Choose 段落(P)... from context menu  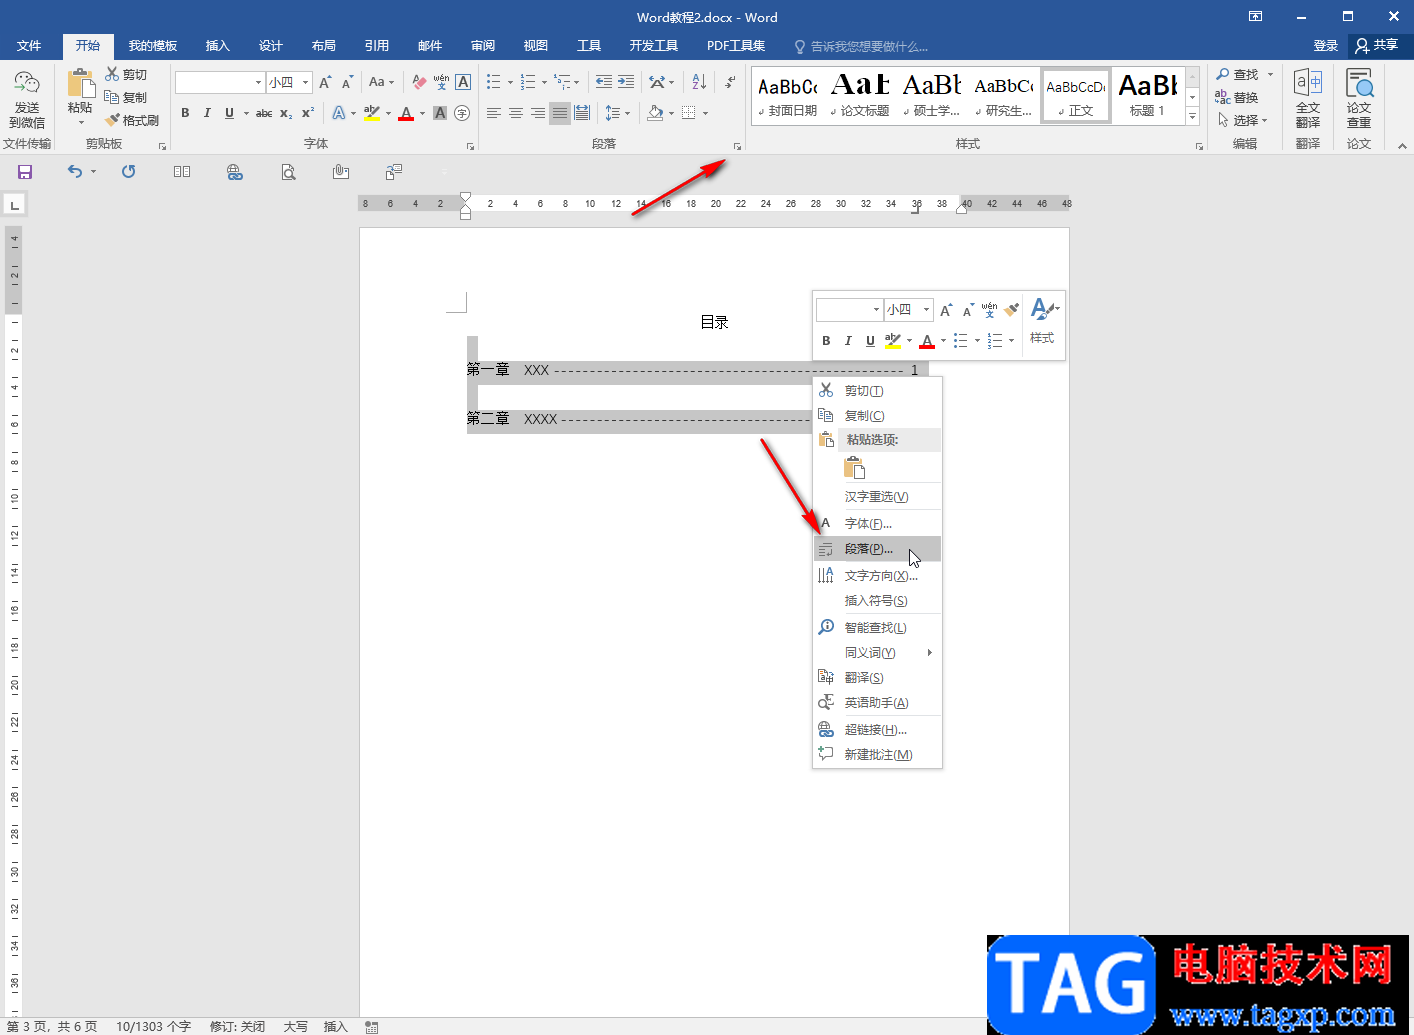[877, 549]
